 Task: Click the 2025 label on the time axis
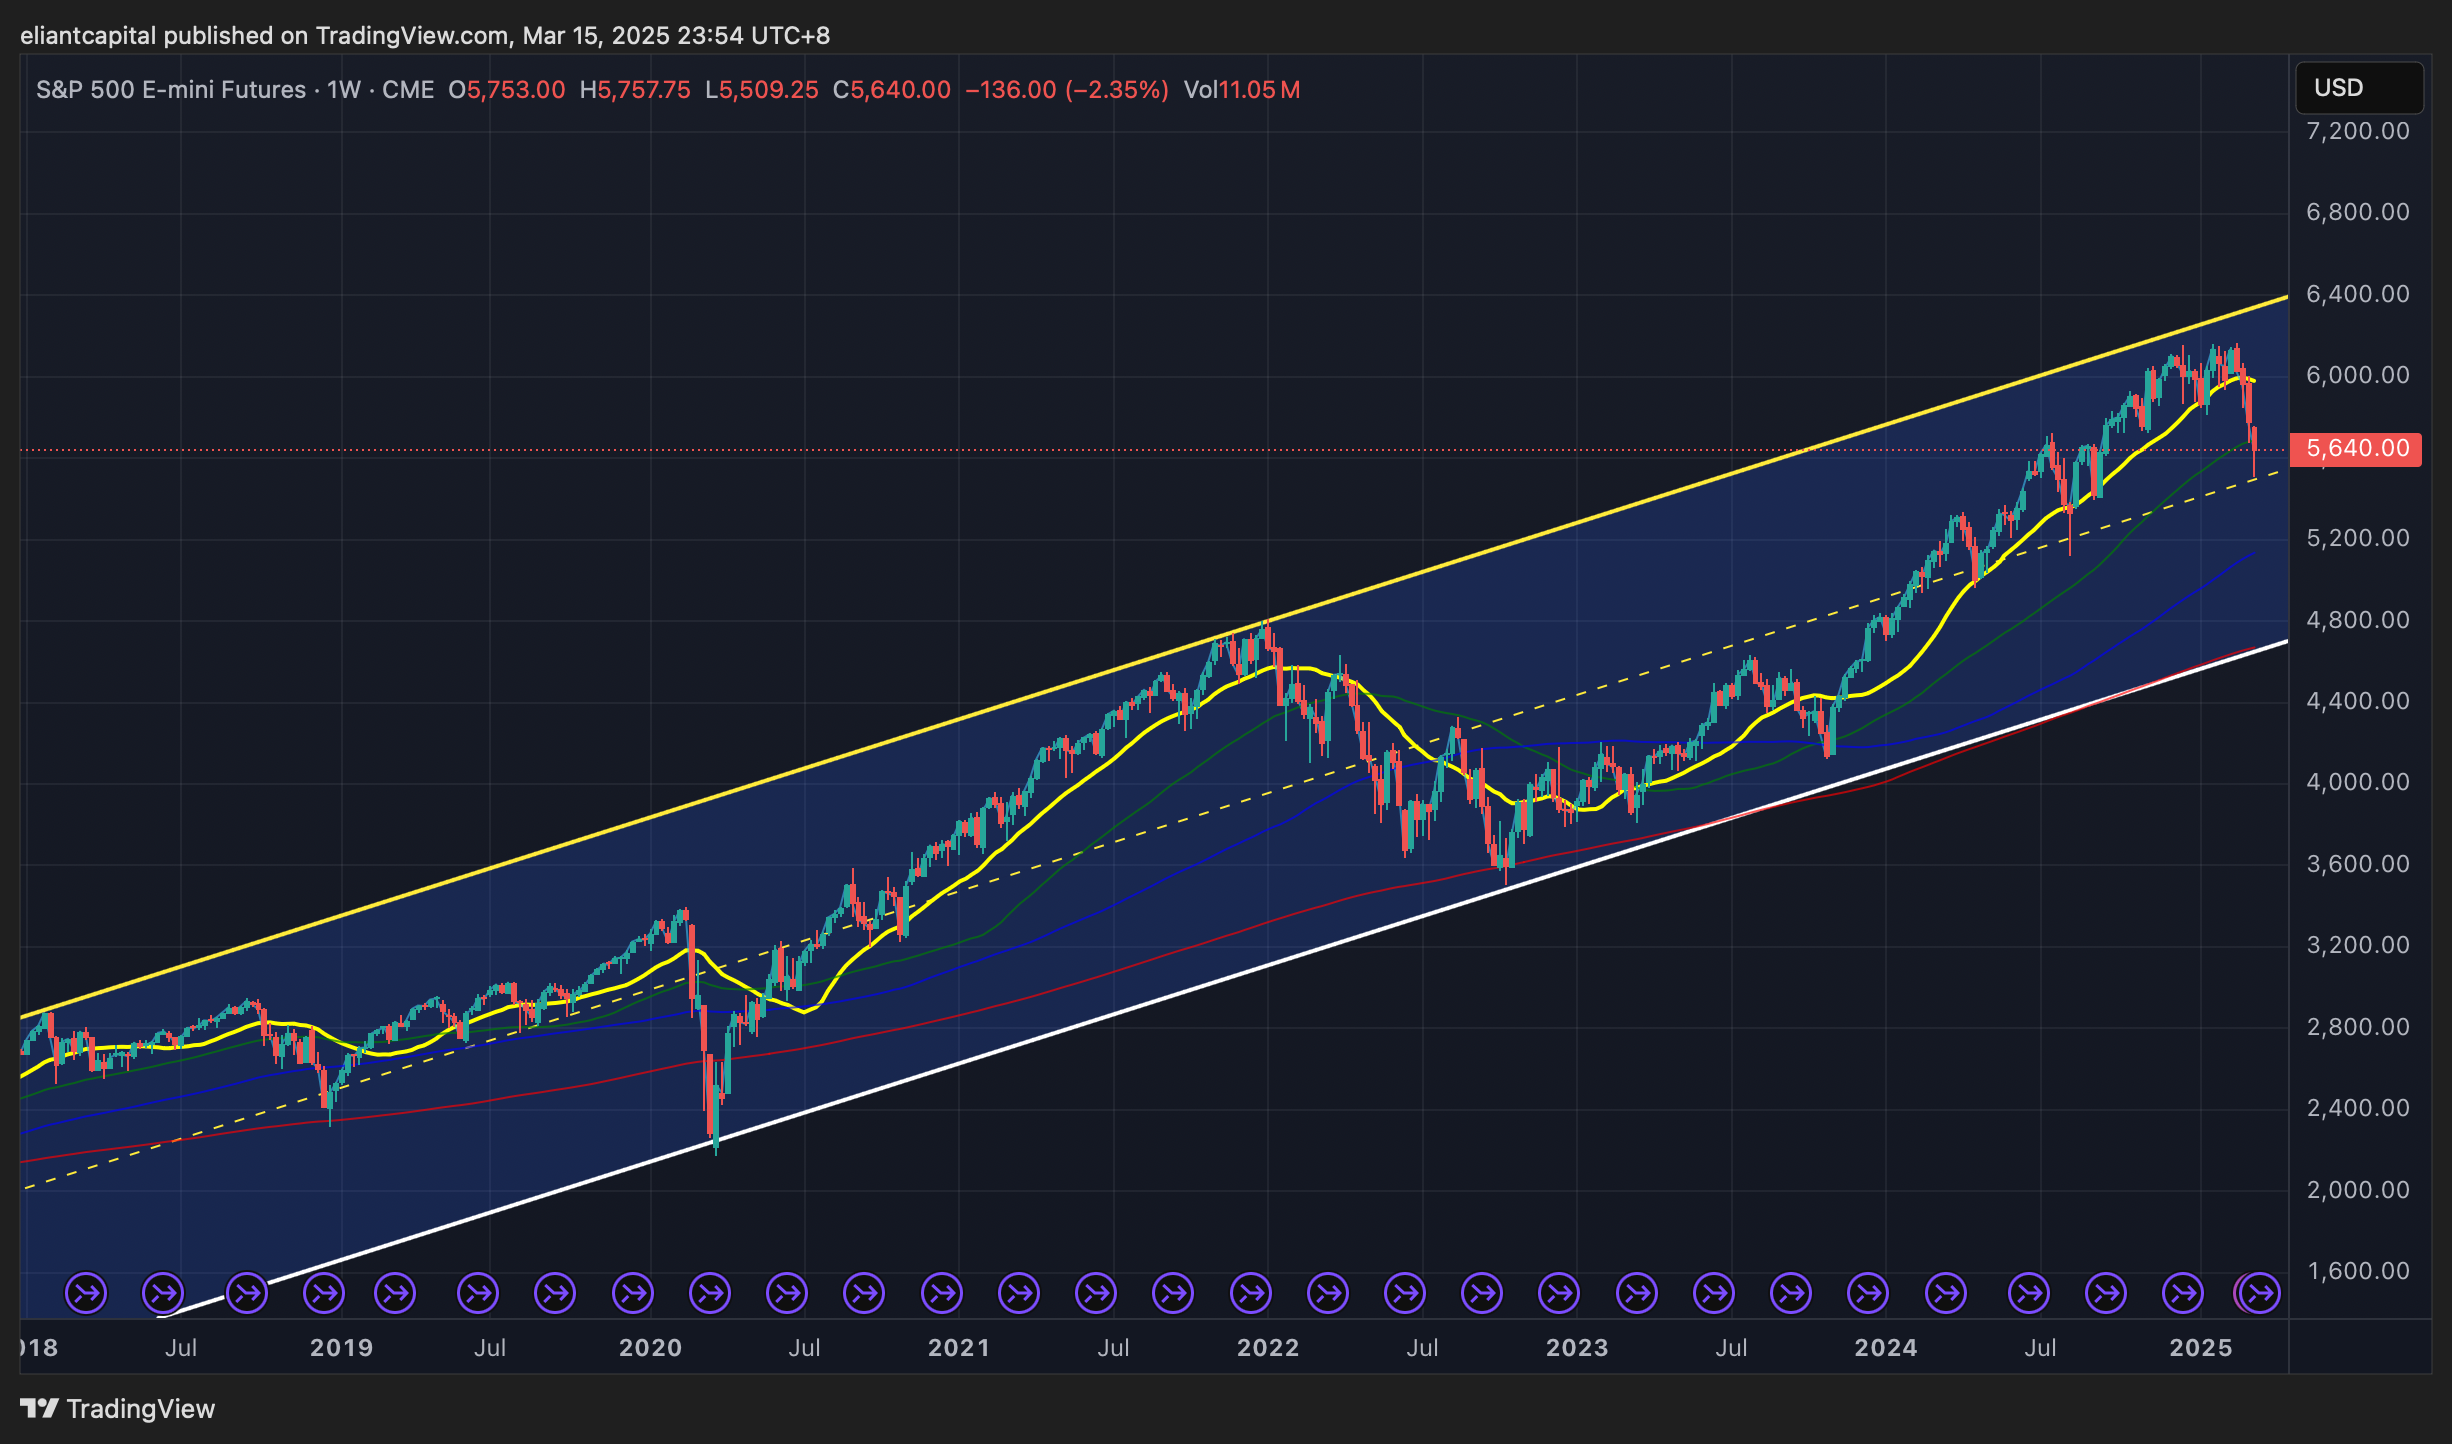2200,1348
